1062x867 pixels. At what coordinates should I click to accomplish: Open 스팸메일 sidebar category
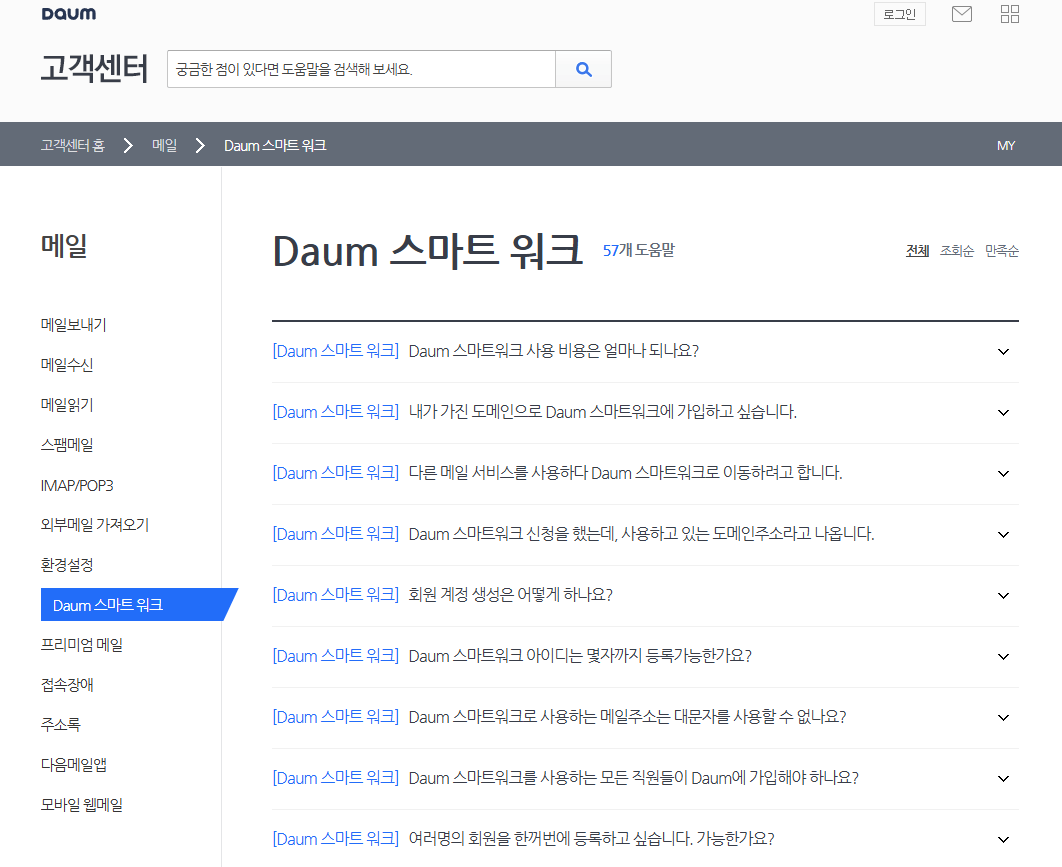tap(67, 444)
